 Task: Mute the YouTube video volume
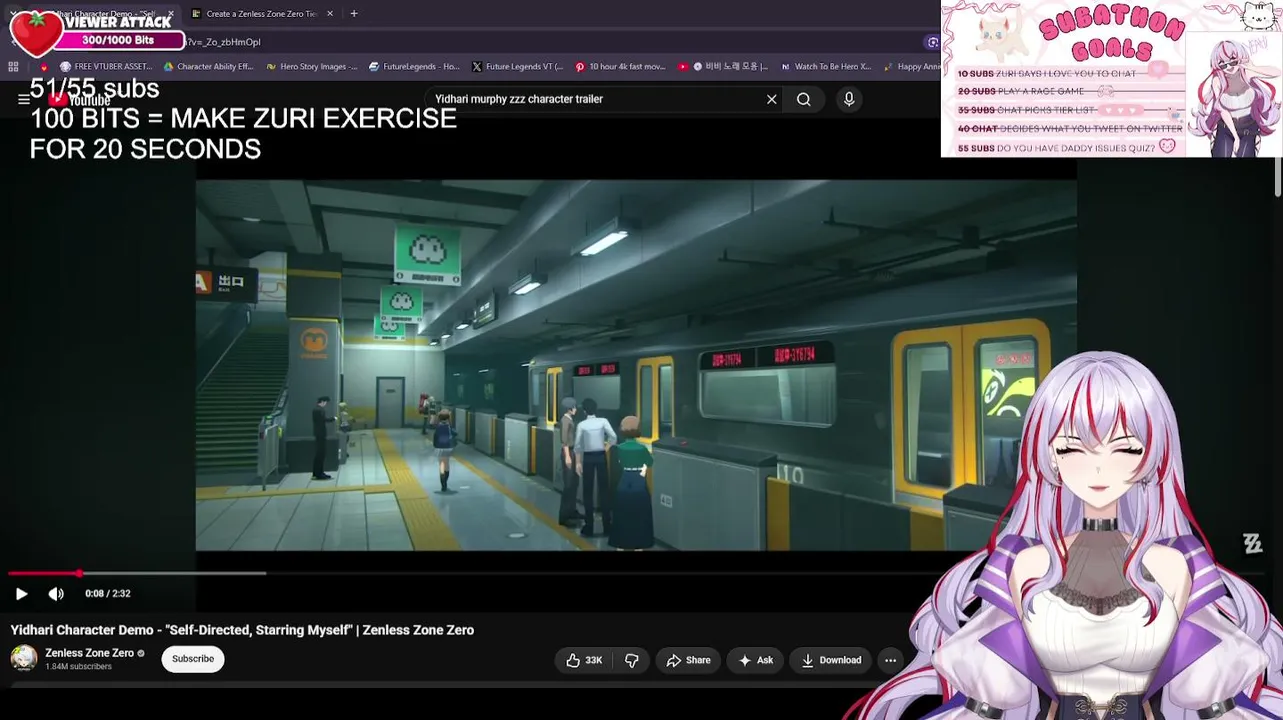pyautogui.click(x=56, y=594)
